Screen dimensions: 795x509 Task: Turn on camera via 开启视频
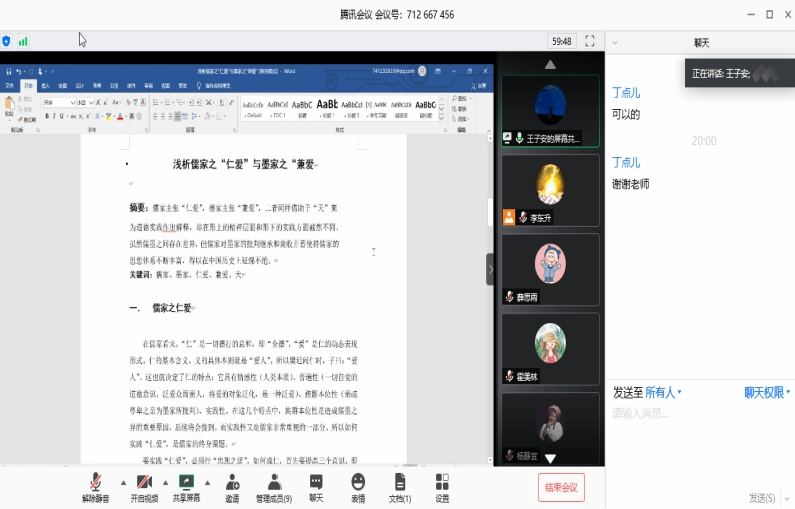tap(144, 486)
